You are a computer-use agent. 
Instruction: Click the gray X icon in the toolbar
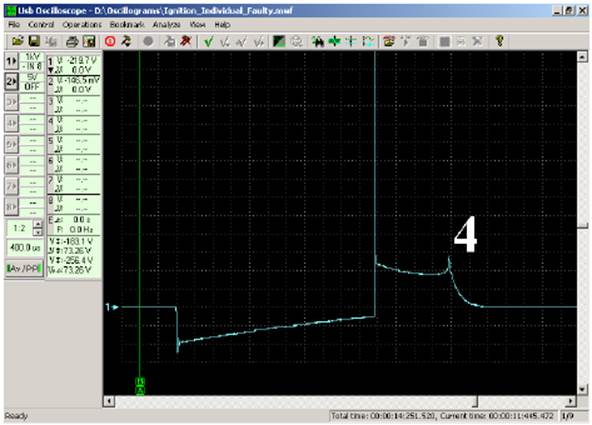coord(477,41)
